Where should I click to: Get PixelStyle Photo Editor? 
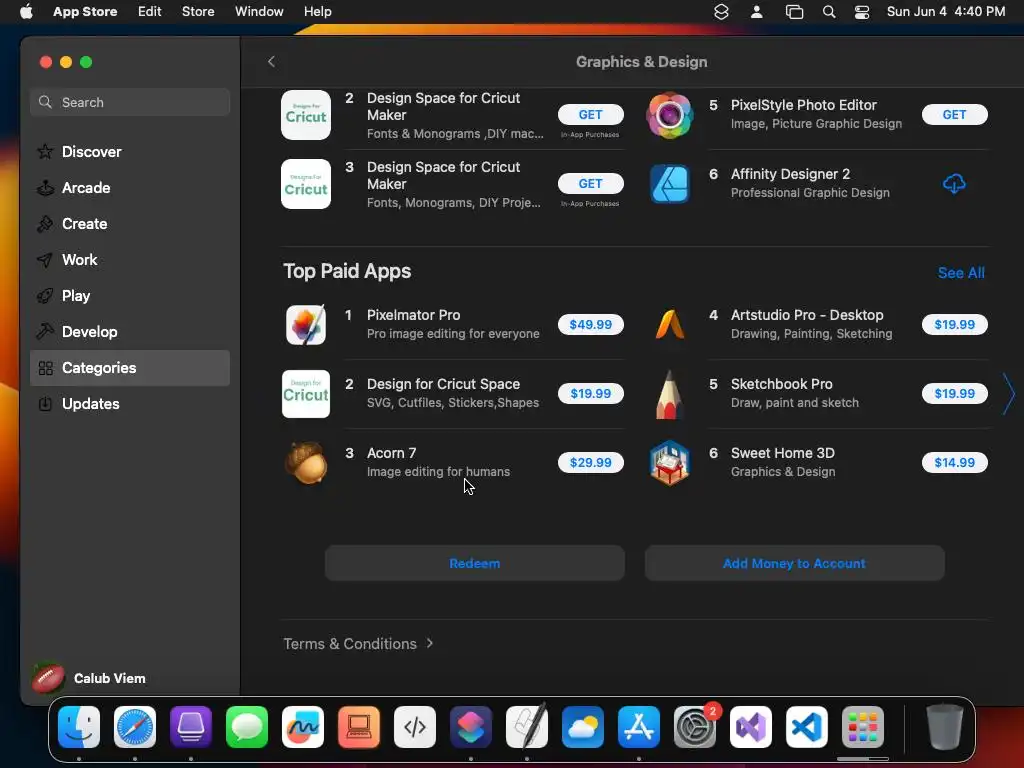(954, 115)
